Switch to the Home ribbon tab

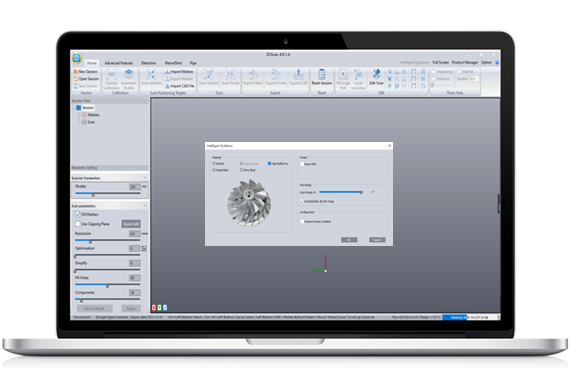[x=92, y=63]
